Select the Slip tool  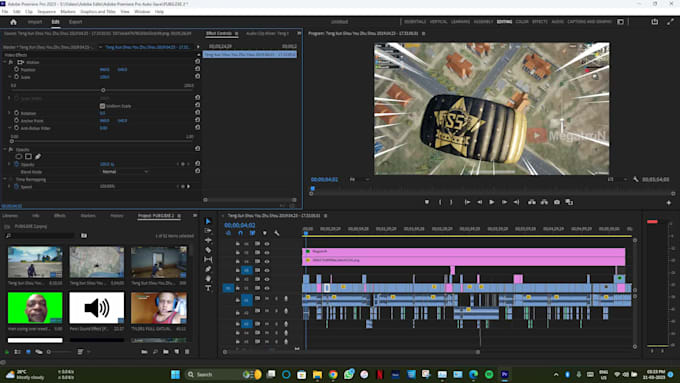click(x=208, y=259)
